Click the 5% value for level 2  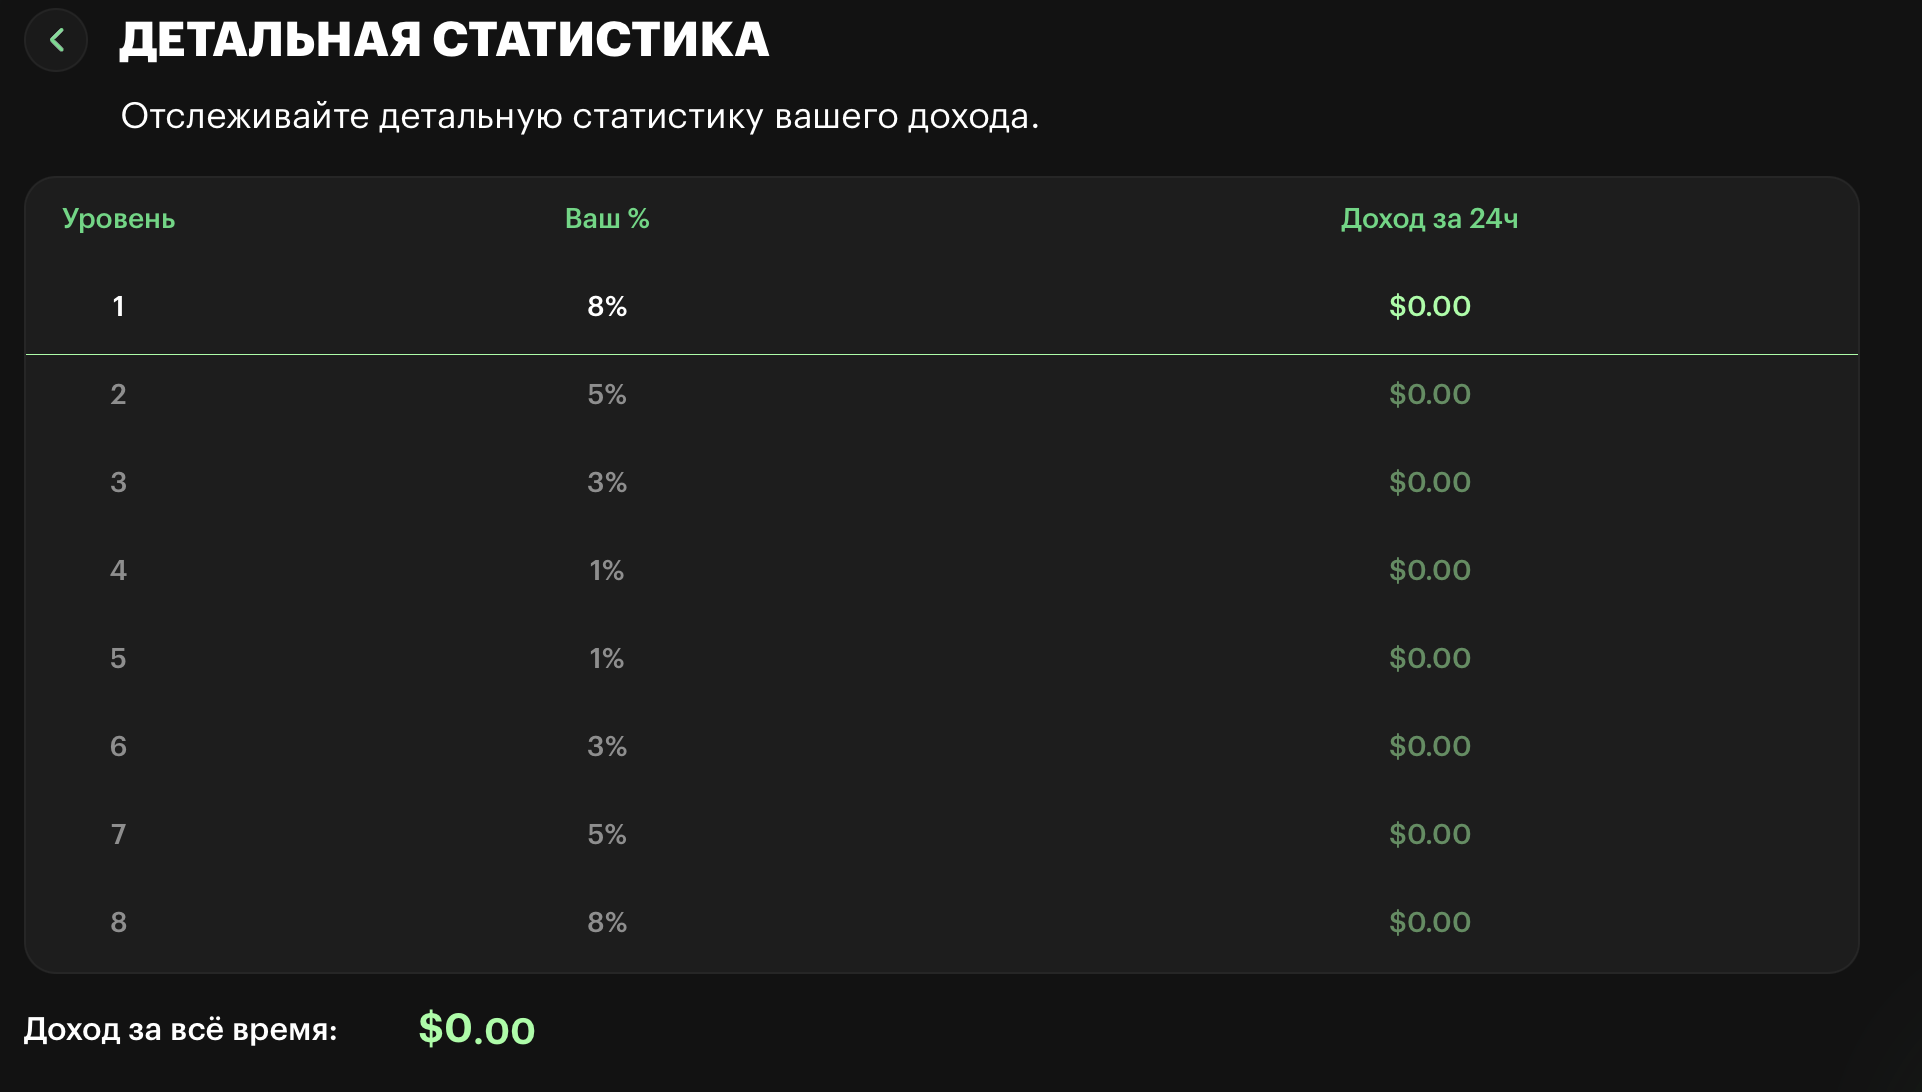pos(607,394)
